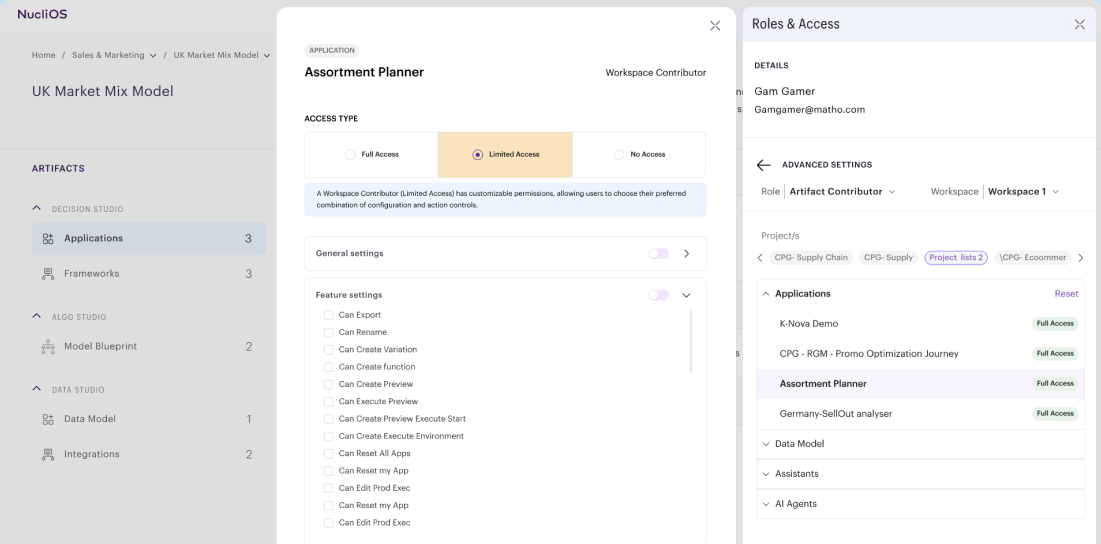Collapse the Algo Studio group

point(37,317)
